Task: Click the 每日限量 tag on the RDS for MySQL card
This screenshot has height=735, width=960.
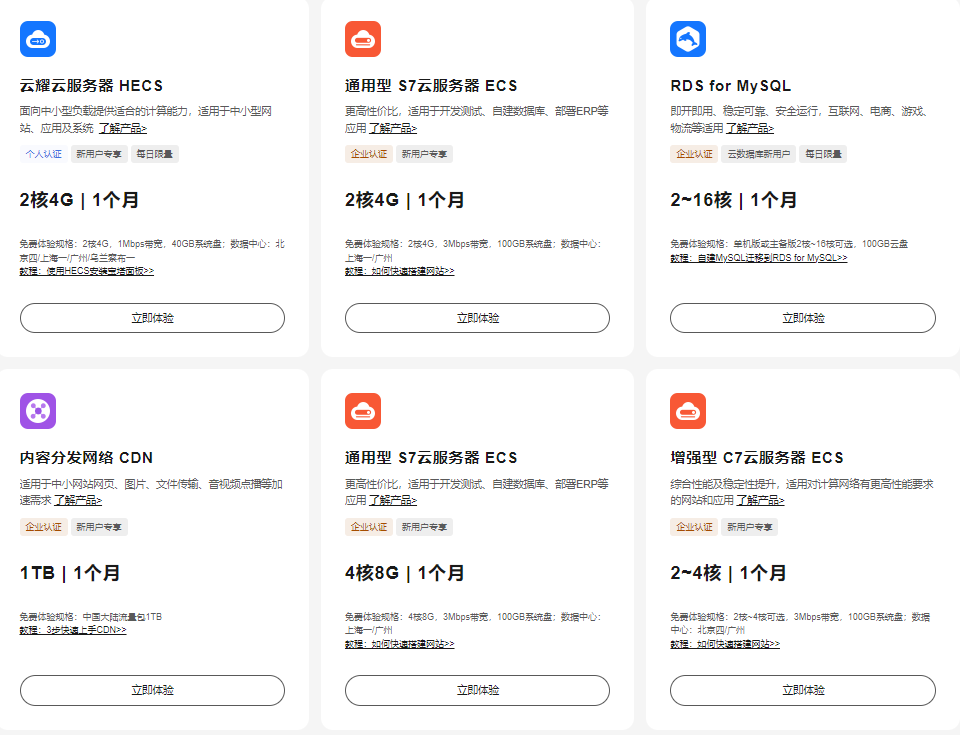Action: pos(823,154)
